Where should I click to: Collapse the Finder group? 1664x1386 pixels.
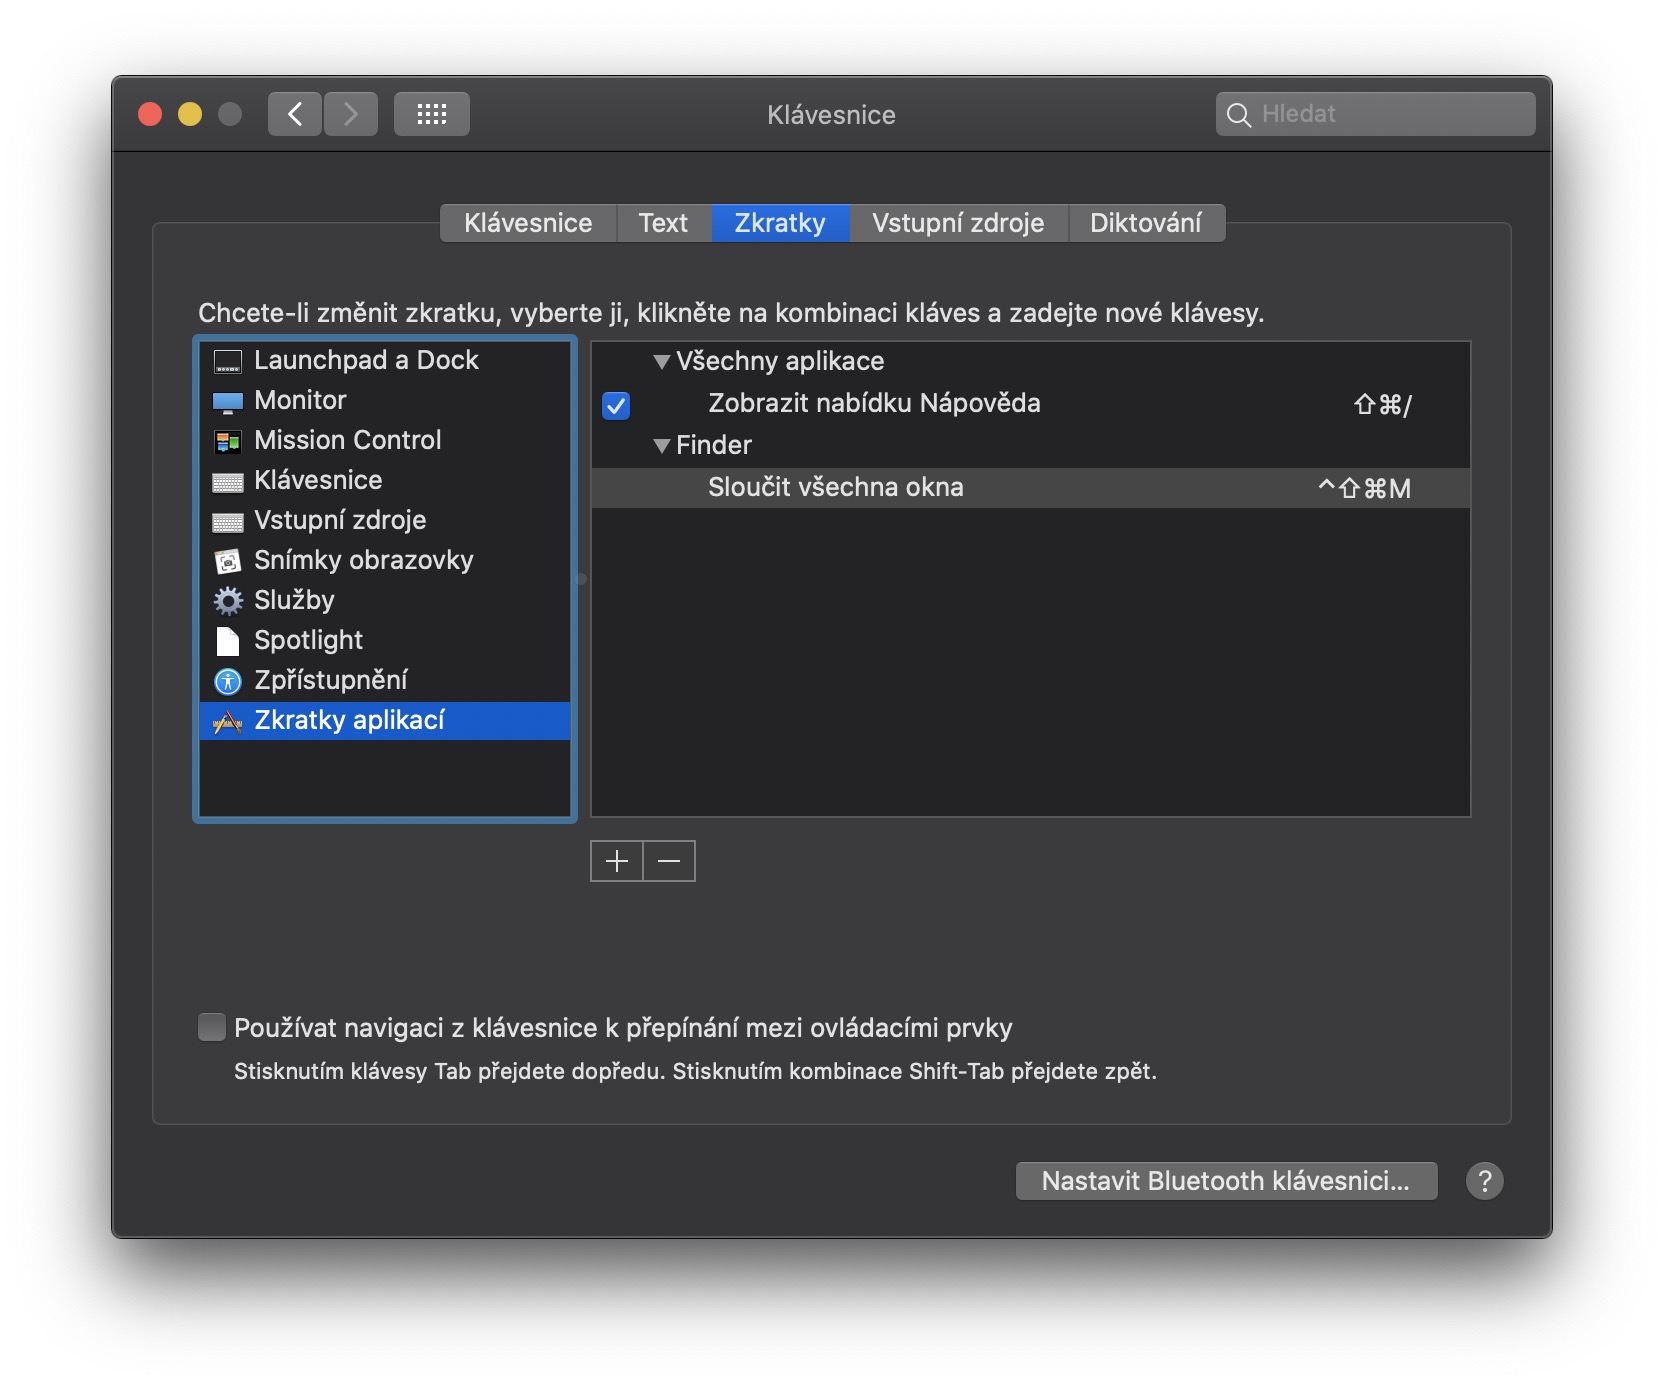coord(661,446)
